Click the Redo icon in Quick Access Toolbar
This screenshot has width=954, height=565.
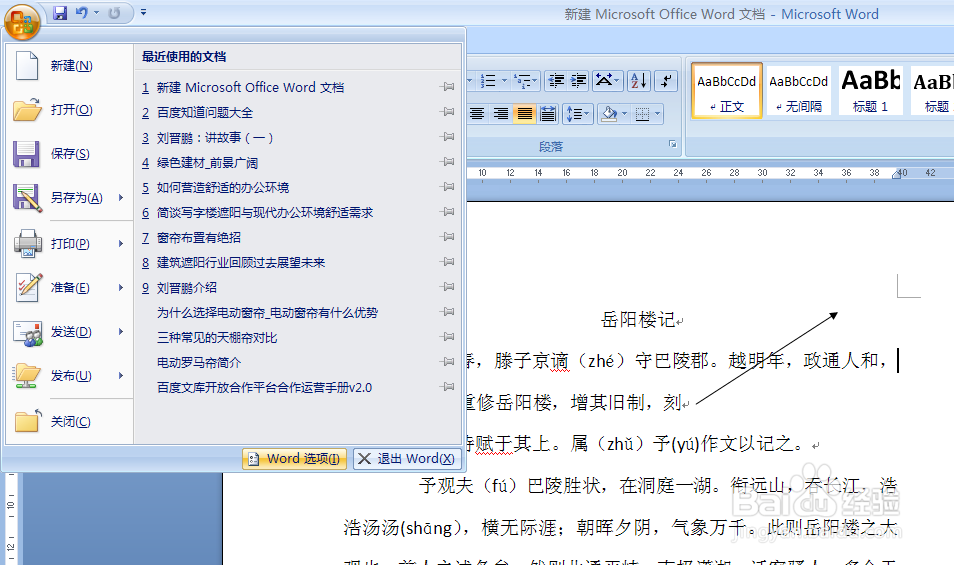point(114,13)
